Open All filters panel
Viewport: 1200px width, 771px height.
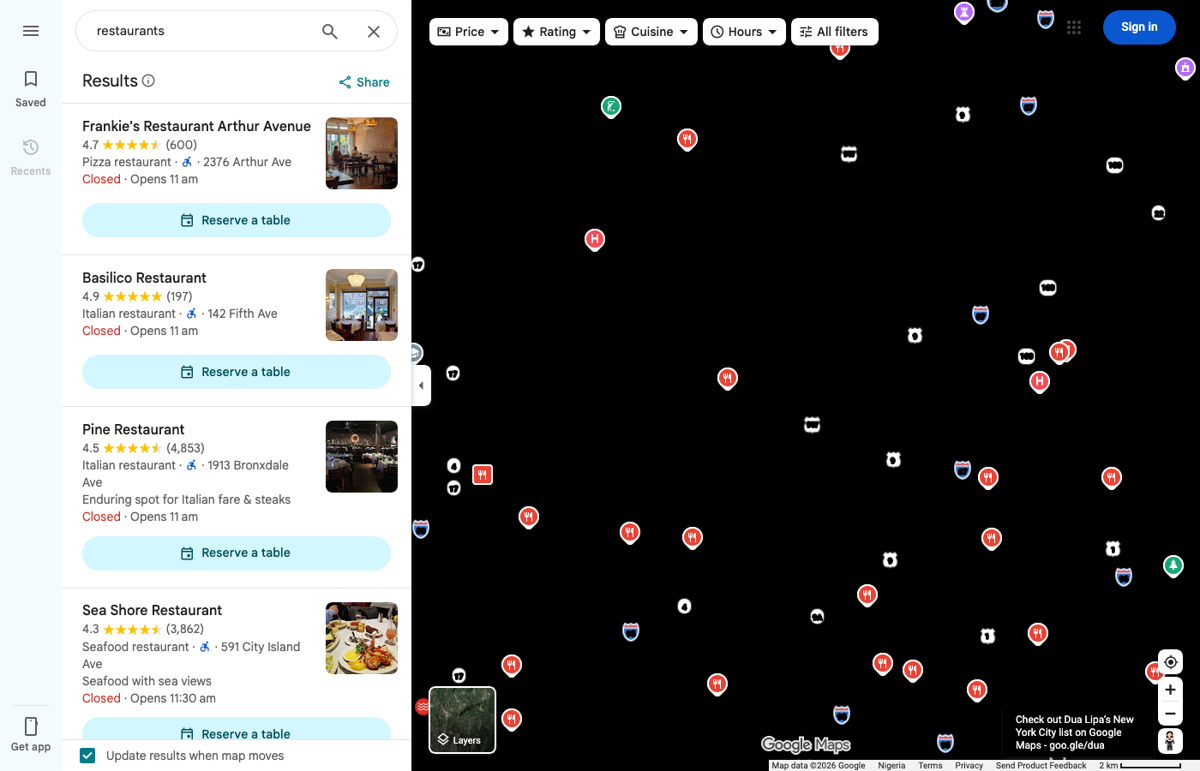point(835,32)
